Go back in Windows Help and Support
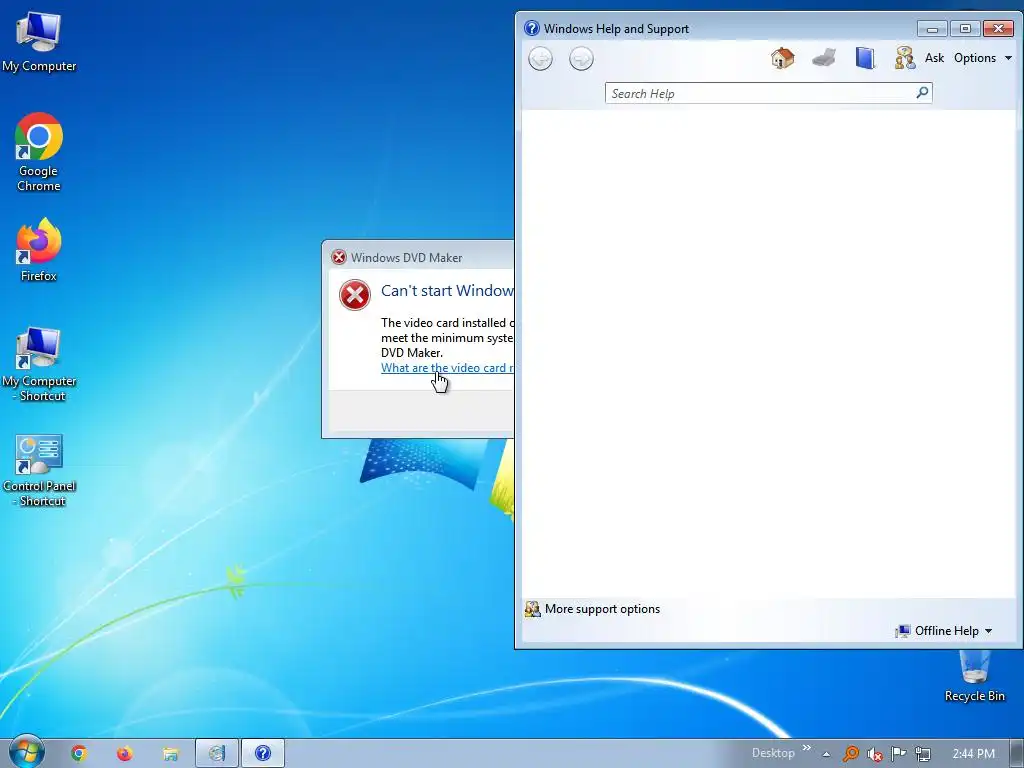Viewport: 1024px width, 768px height. (540, 59)
